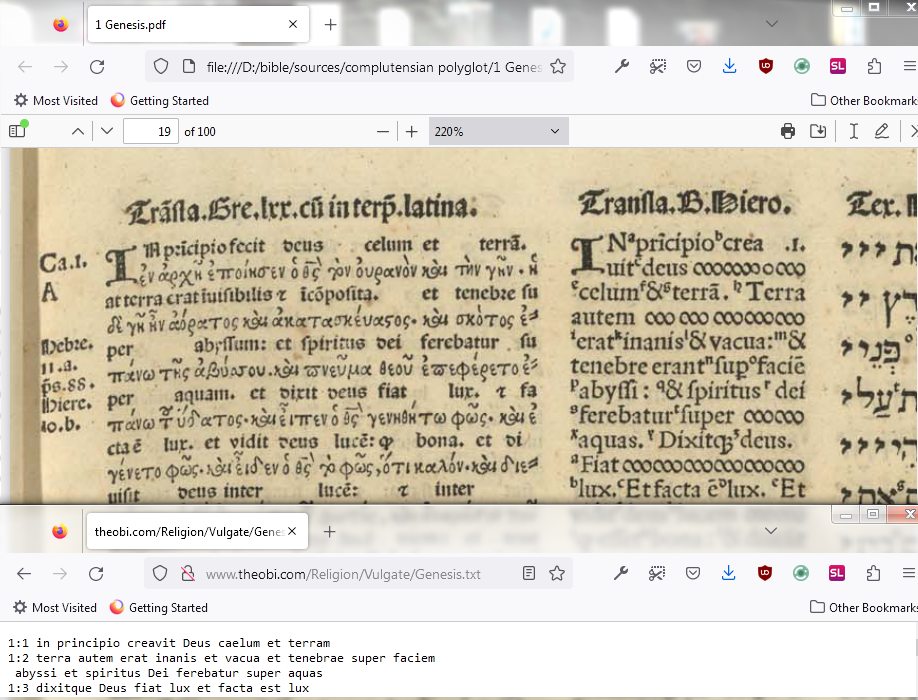Viewport: 918px width, 700px height.
Task: Select the PDF text annotation tool
Action: click(853, 131)
